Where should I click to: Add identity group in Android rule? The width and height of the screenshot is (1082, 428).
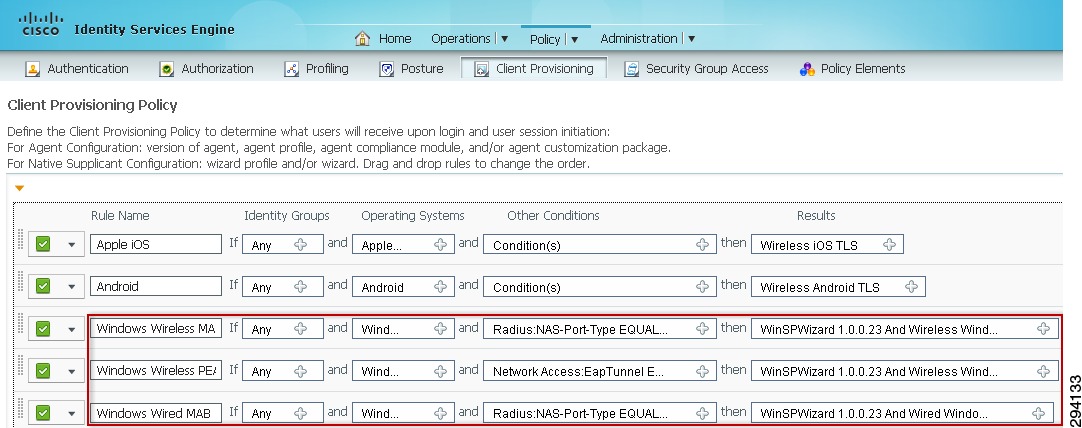(301, 286)
